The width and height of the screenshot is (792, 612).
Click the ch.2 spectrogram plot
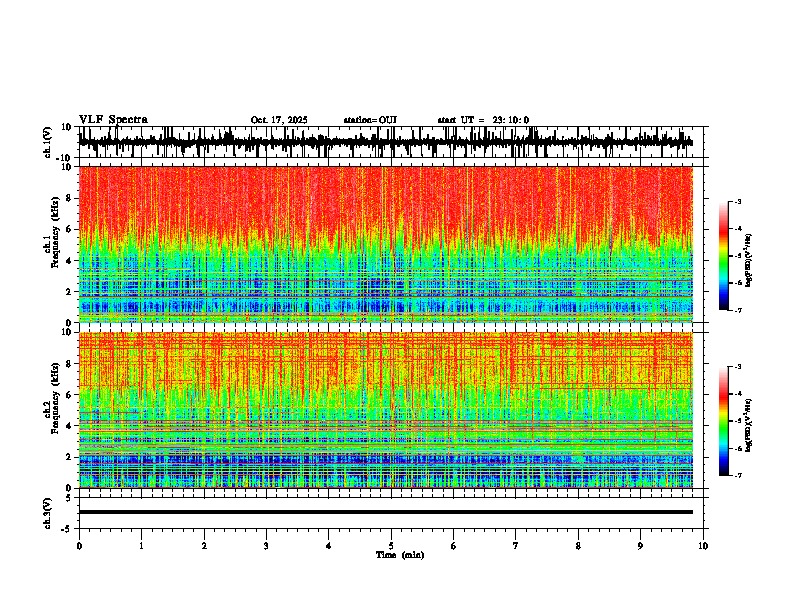[x=385, y=410]
